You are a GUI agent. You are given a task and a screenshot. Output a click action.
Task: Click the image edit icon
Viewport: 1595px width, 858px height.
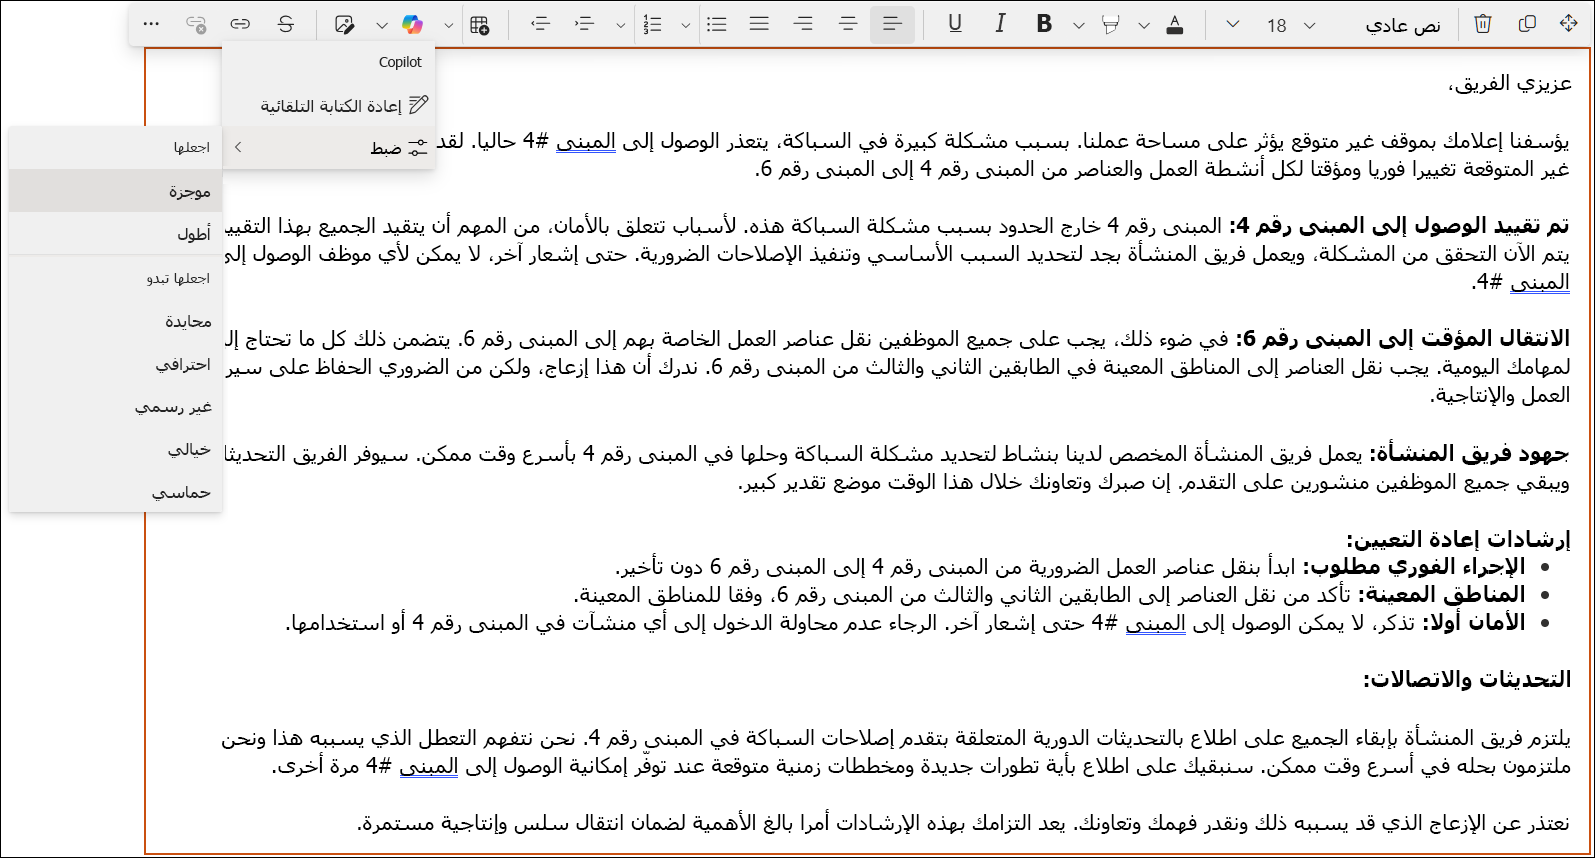344,24
